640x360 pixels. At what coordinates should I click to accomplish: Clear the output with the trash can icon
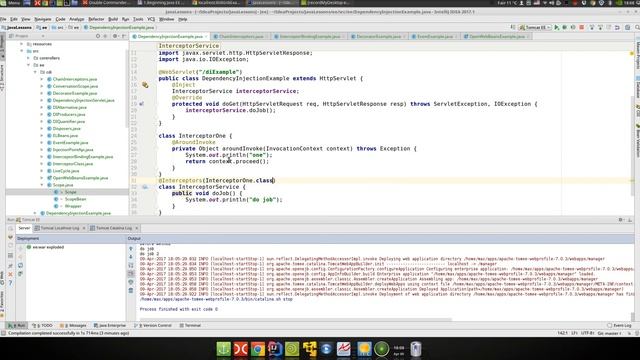click(131, 291)
